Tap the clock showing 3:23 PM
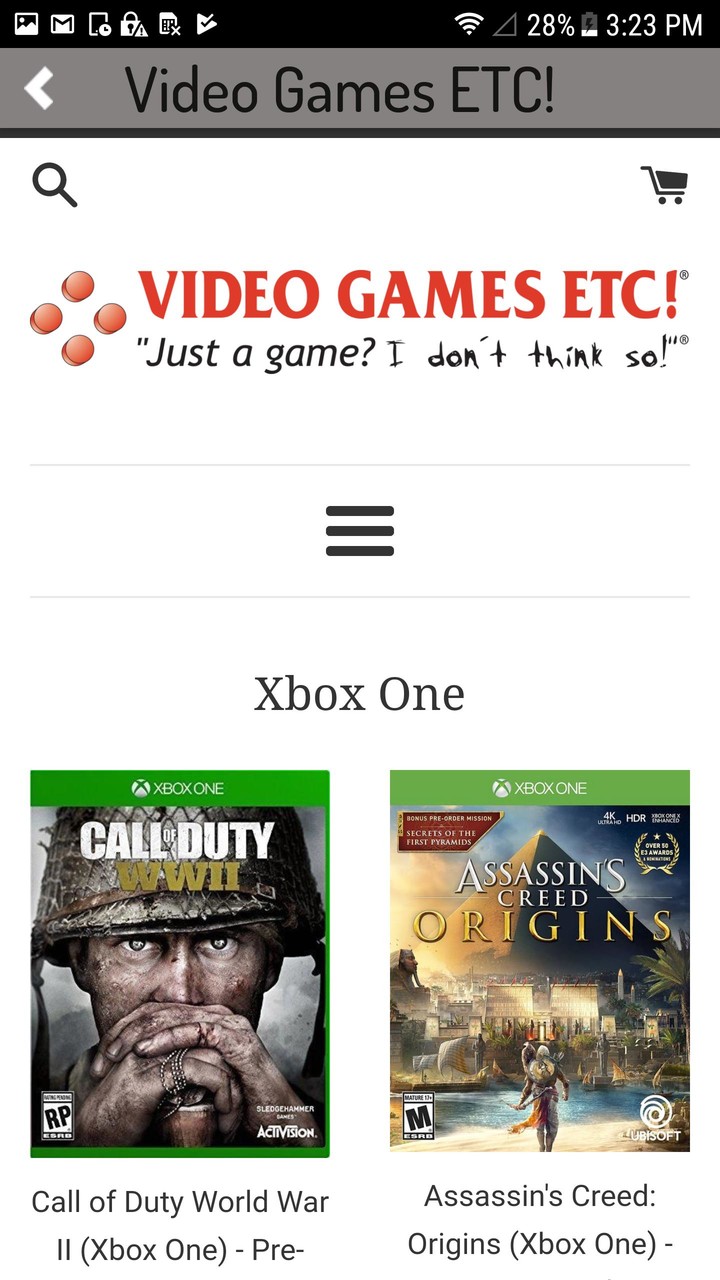 coord(655,25)
